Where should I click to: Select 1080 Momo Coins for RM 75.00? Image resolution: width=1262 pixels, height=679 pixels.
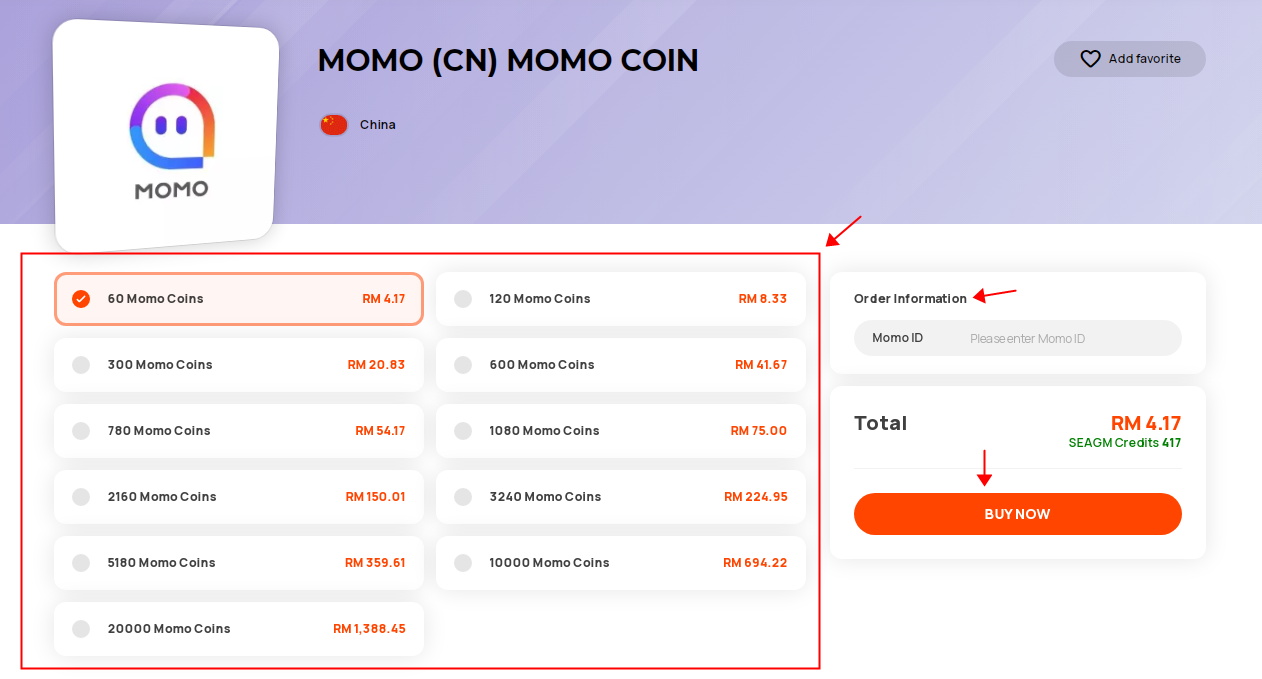coord(621,431)
